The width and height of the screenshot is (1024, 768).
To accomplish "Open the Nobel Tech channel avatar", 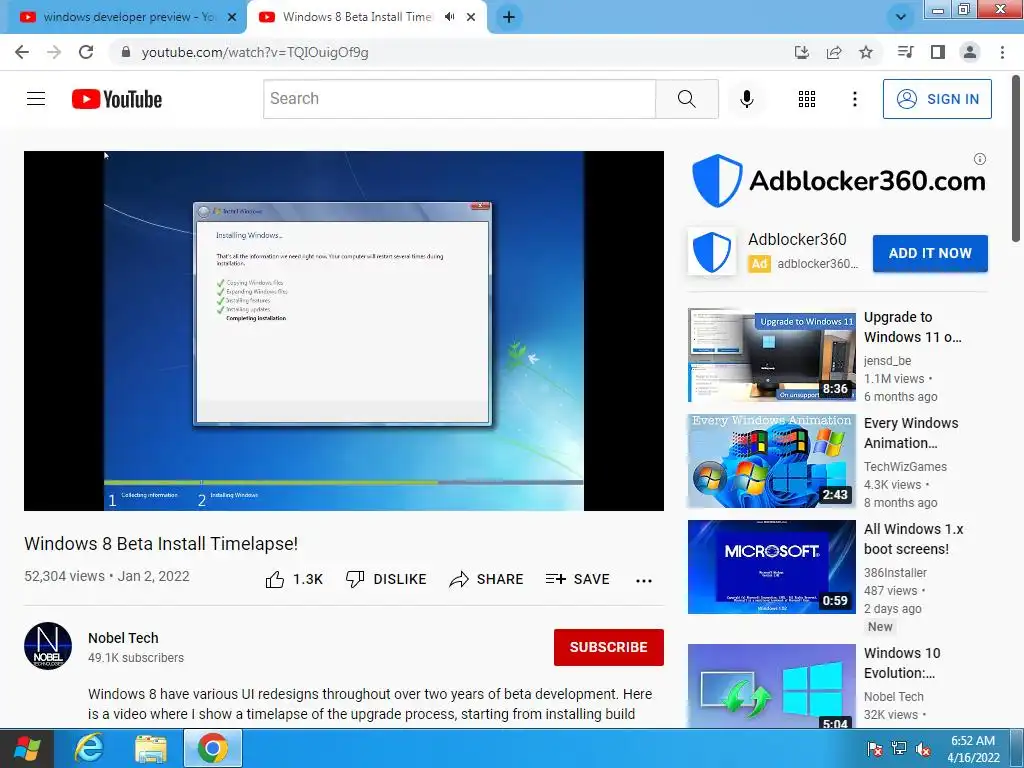I will 48,646.
